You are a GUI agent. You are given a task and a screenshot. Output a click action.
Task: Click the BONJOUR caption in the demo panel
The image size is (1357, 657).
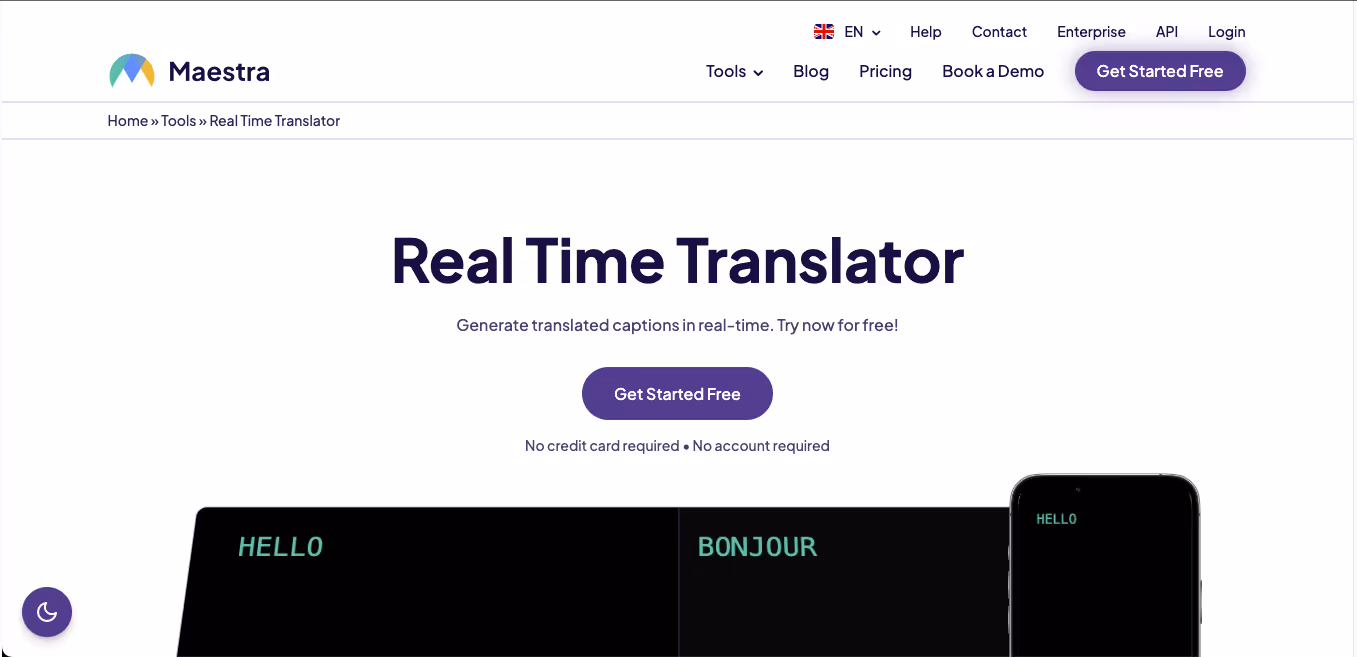pyautogui.click(x=757, y=547)
